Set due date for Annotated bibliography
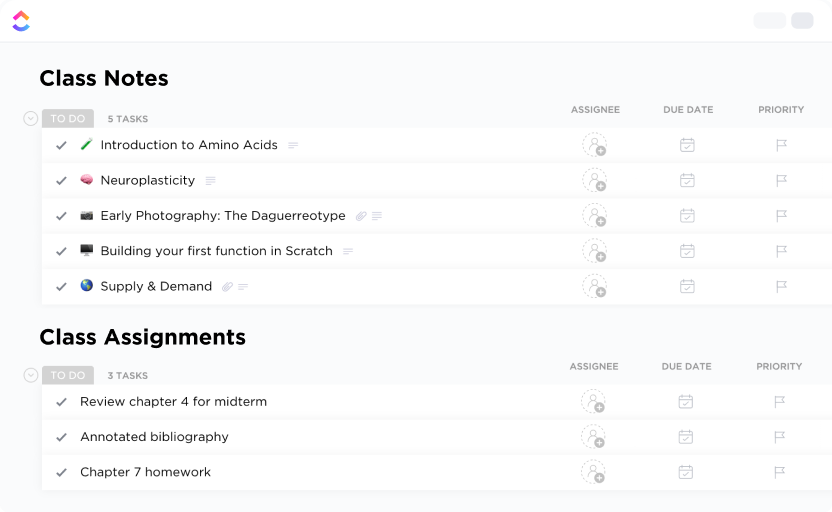This screenshot has width=832, height=512. tap(686, 437)
